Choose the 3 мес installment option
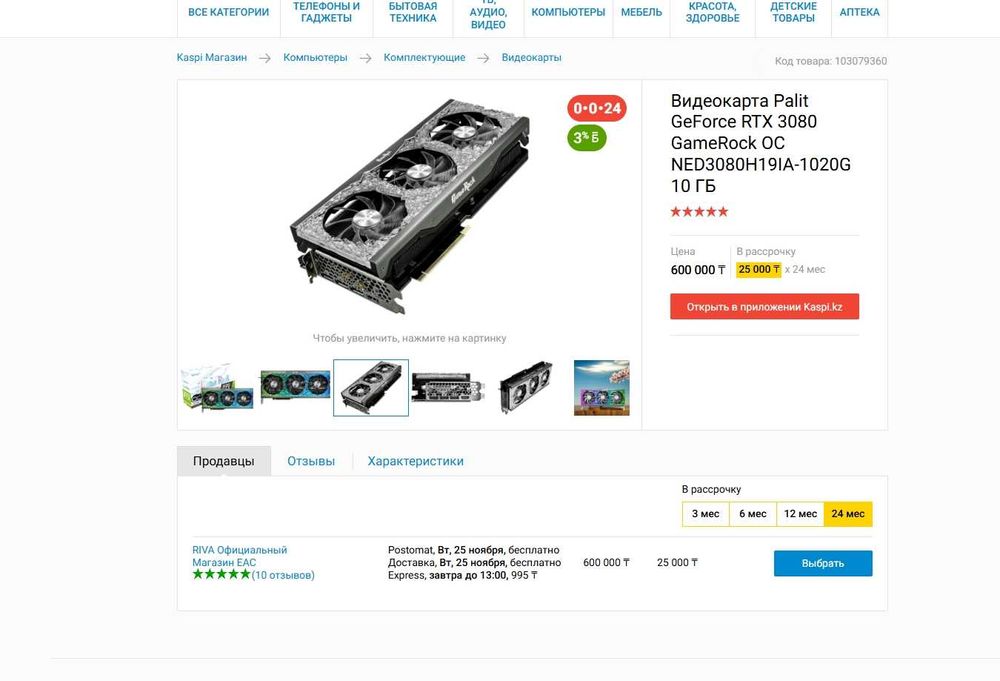Screen dimensions: 1000x681 [x=705, y=514]
